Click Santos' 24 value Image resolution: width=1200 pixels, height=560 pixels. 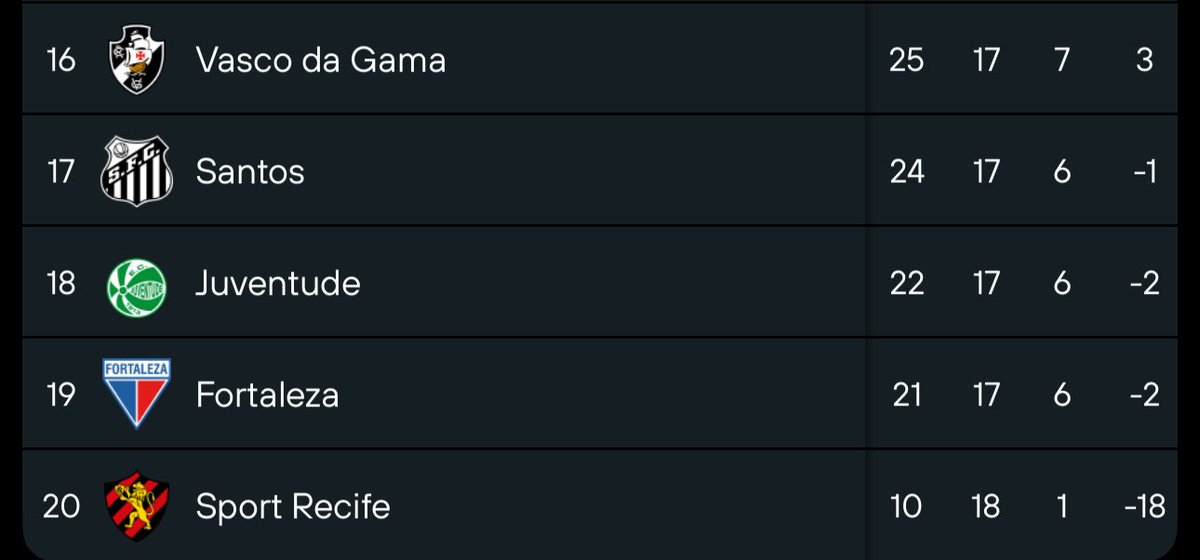(x=906, y=172)
